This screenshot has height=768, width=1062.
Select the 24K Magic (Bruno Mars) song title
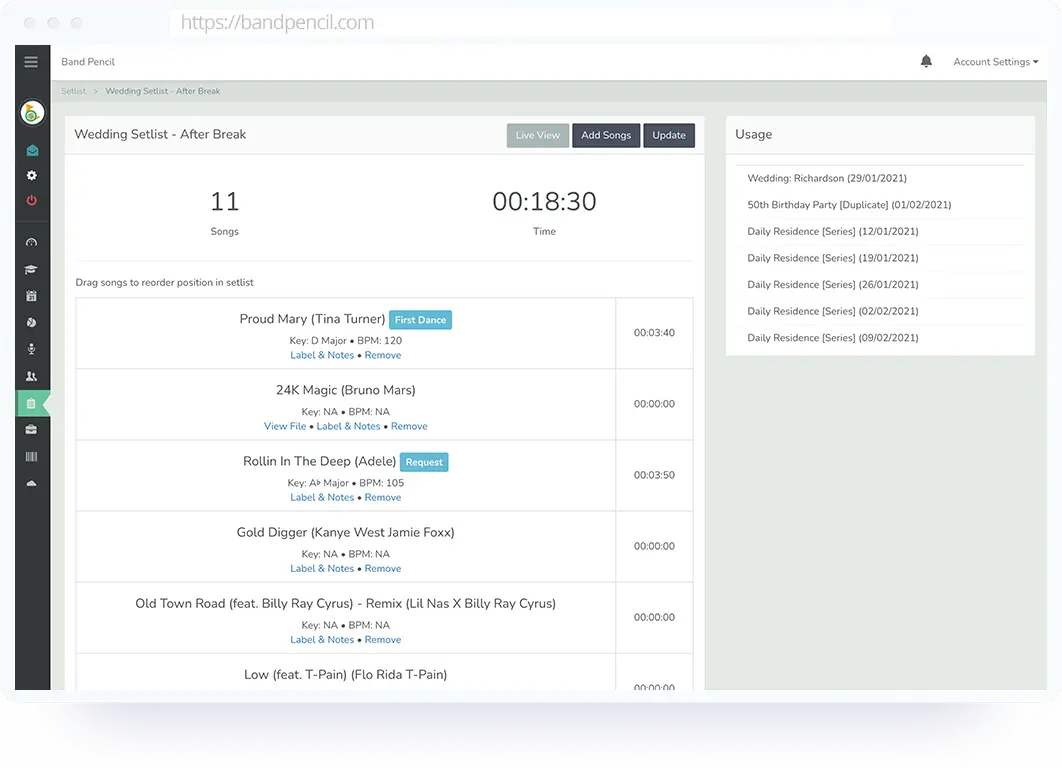click(x=345, y=390)
